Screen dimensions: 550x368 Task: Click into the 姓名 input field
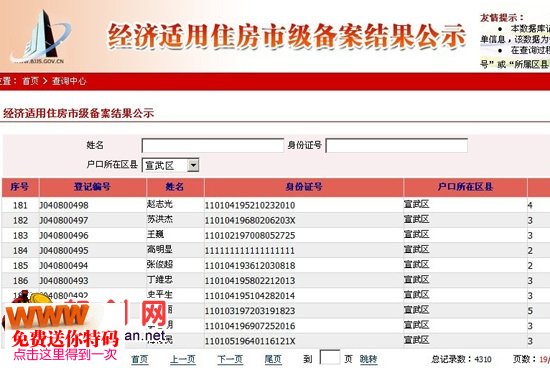point(213,145)
